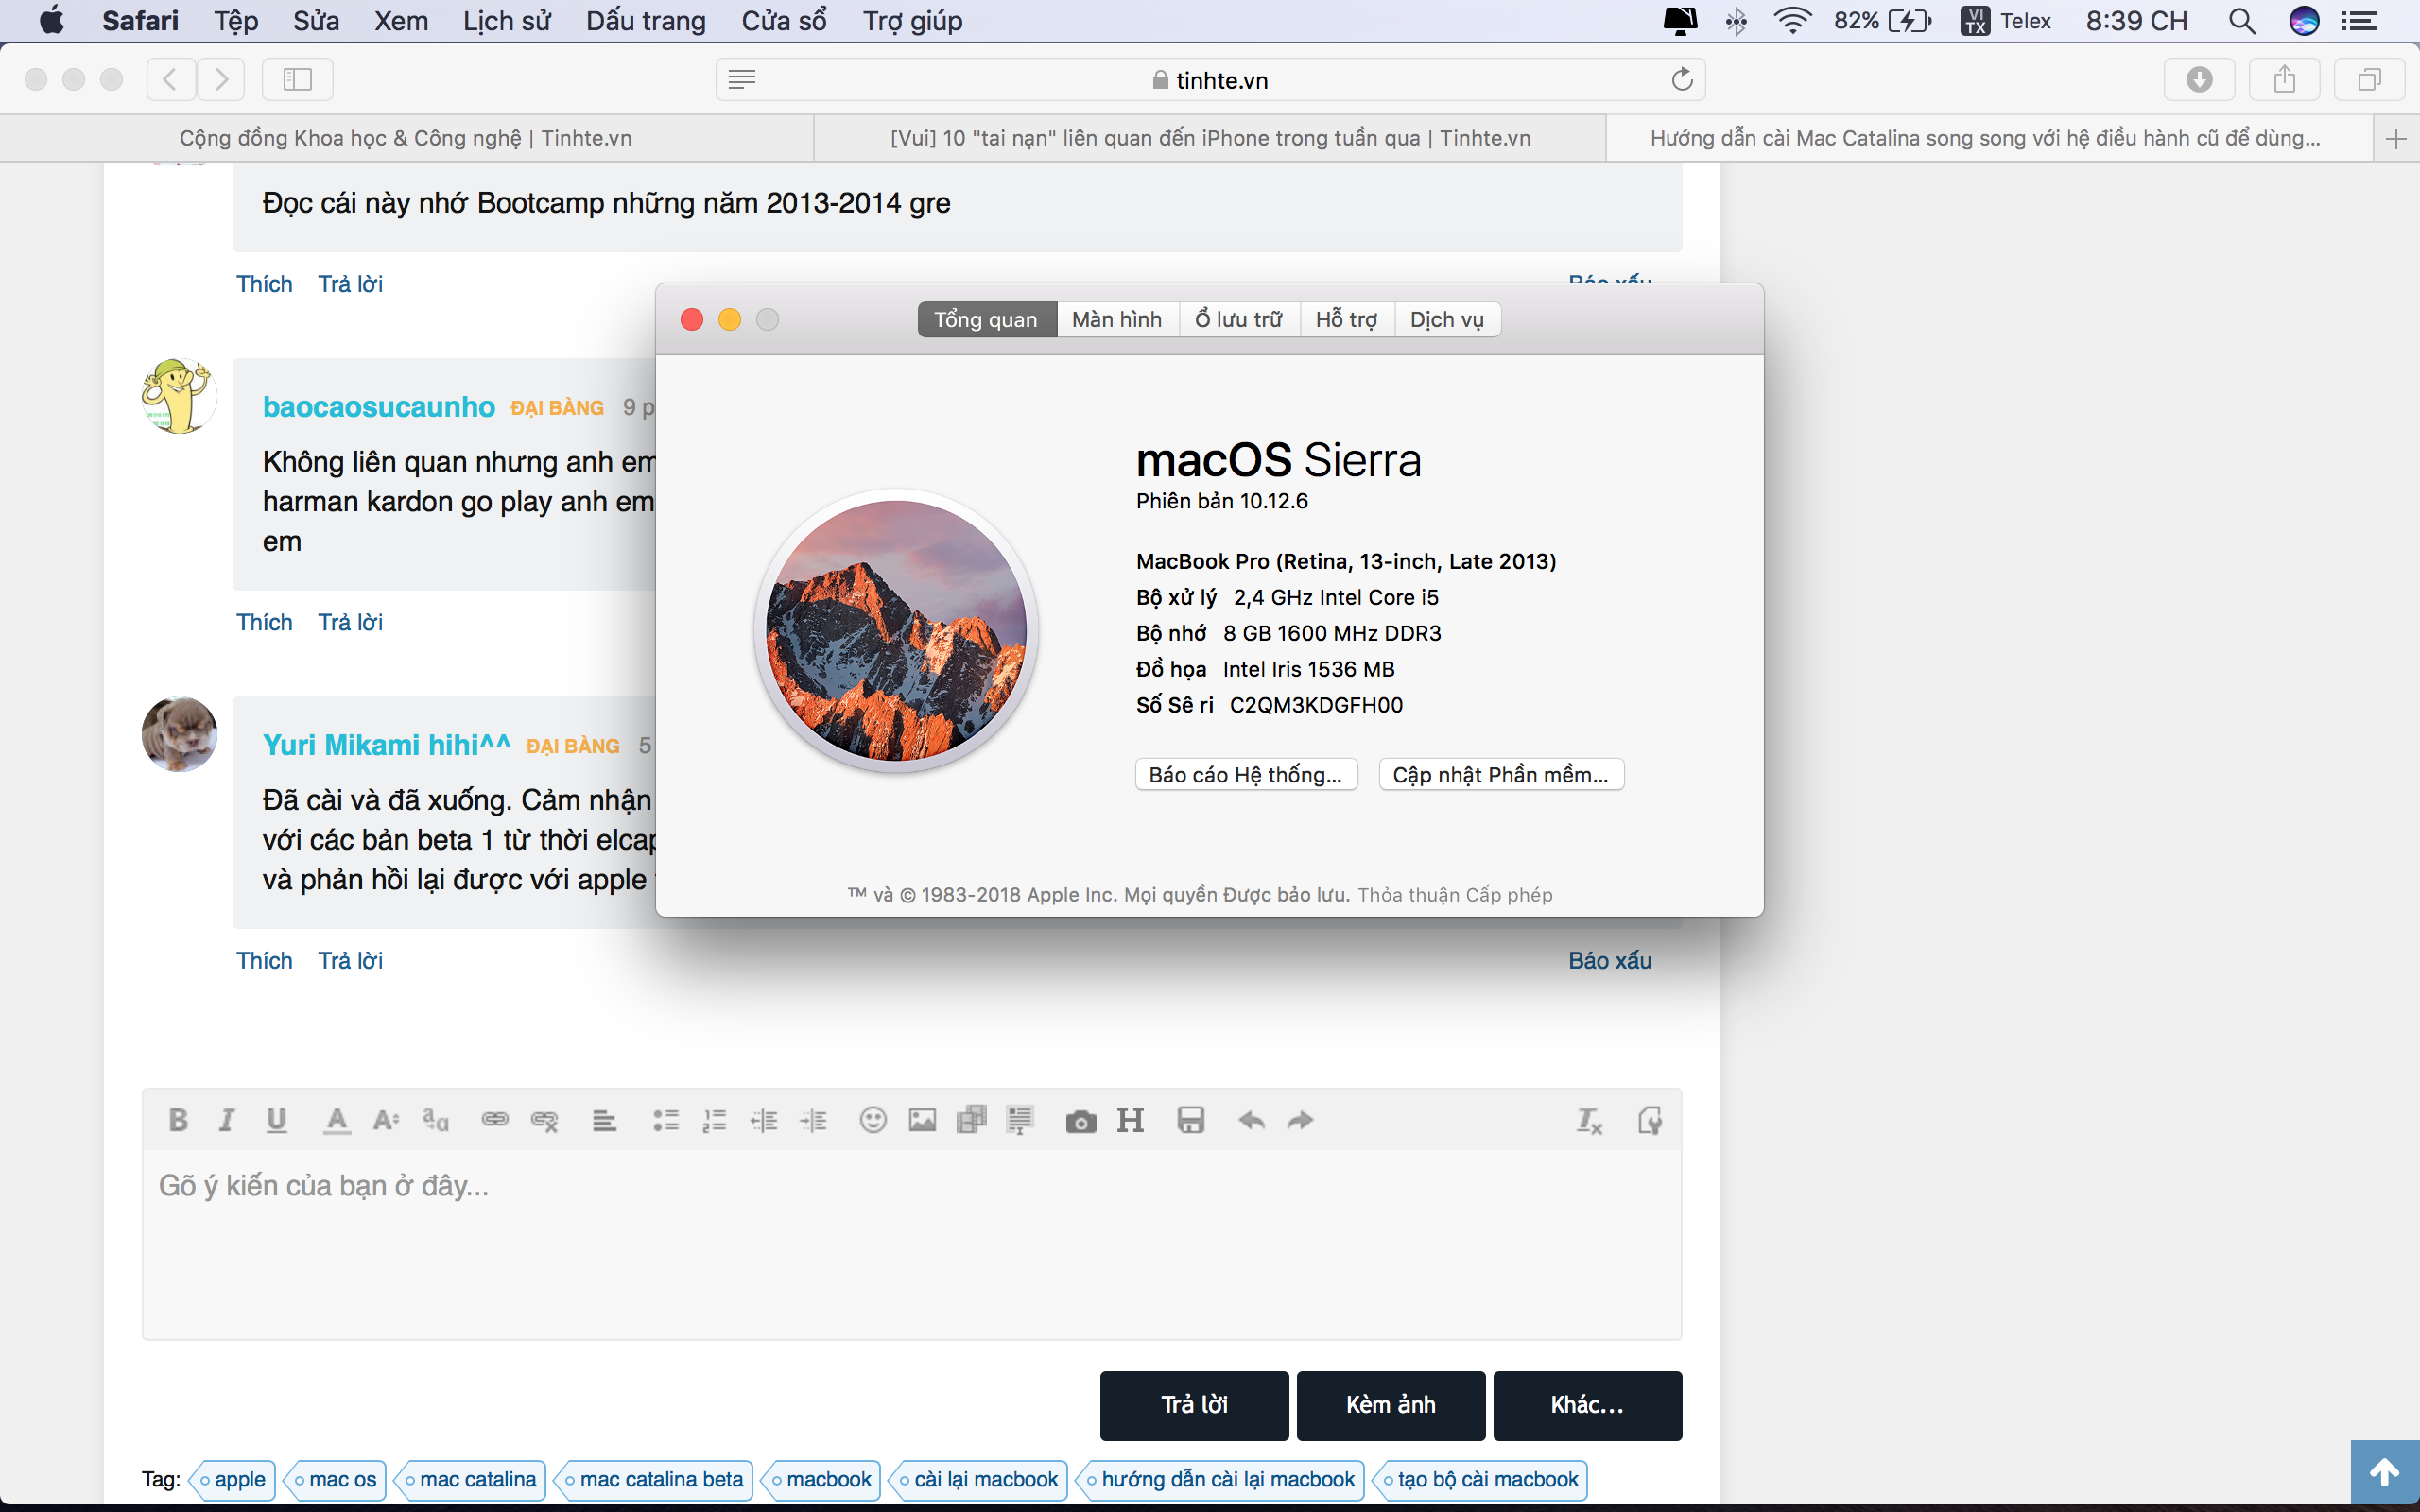The width and height of the screenshot is (2420, 1512).
Task: Open the Tệp menu
Action: 236,21
